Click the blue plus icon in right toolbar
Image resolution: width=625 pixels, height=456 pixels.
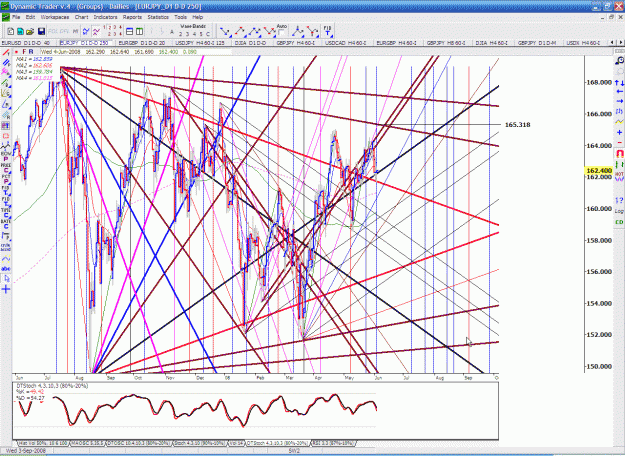(619, 132)
